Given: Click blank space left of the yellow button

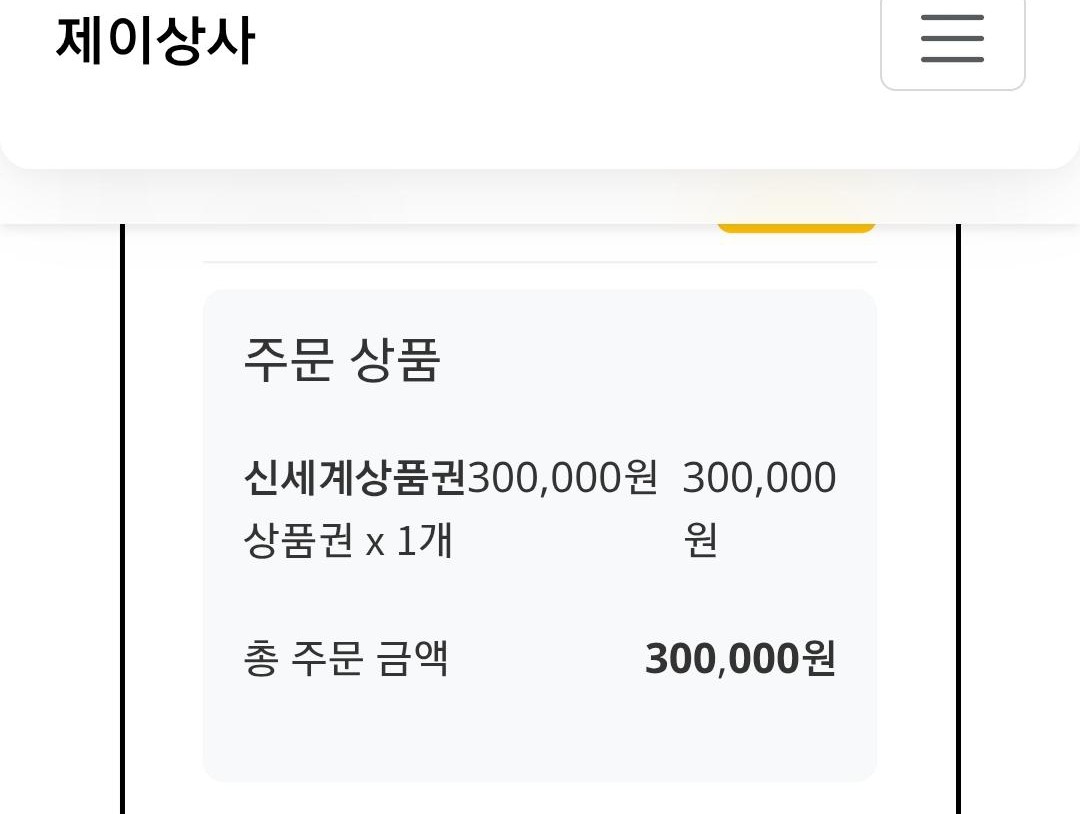Looking at the screenshot, I should (x=450, y=240).
